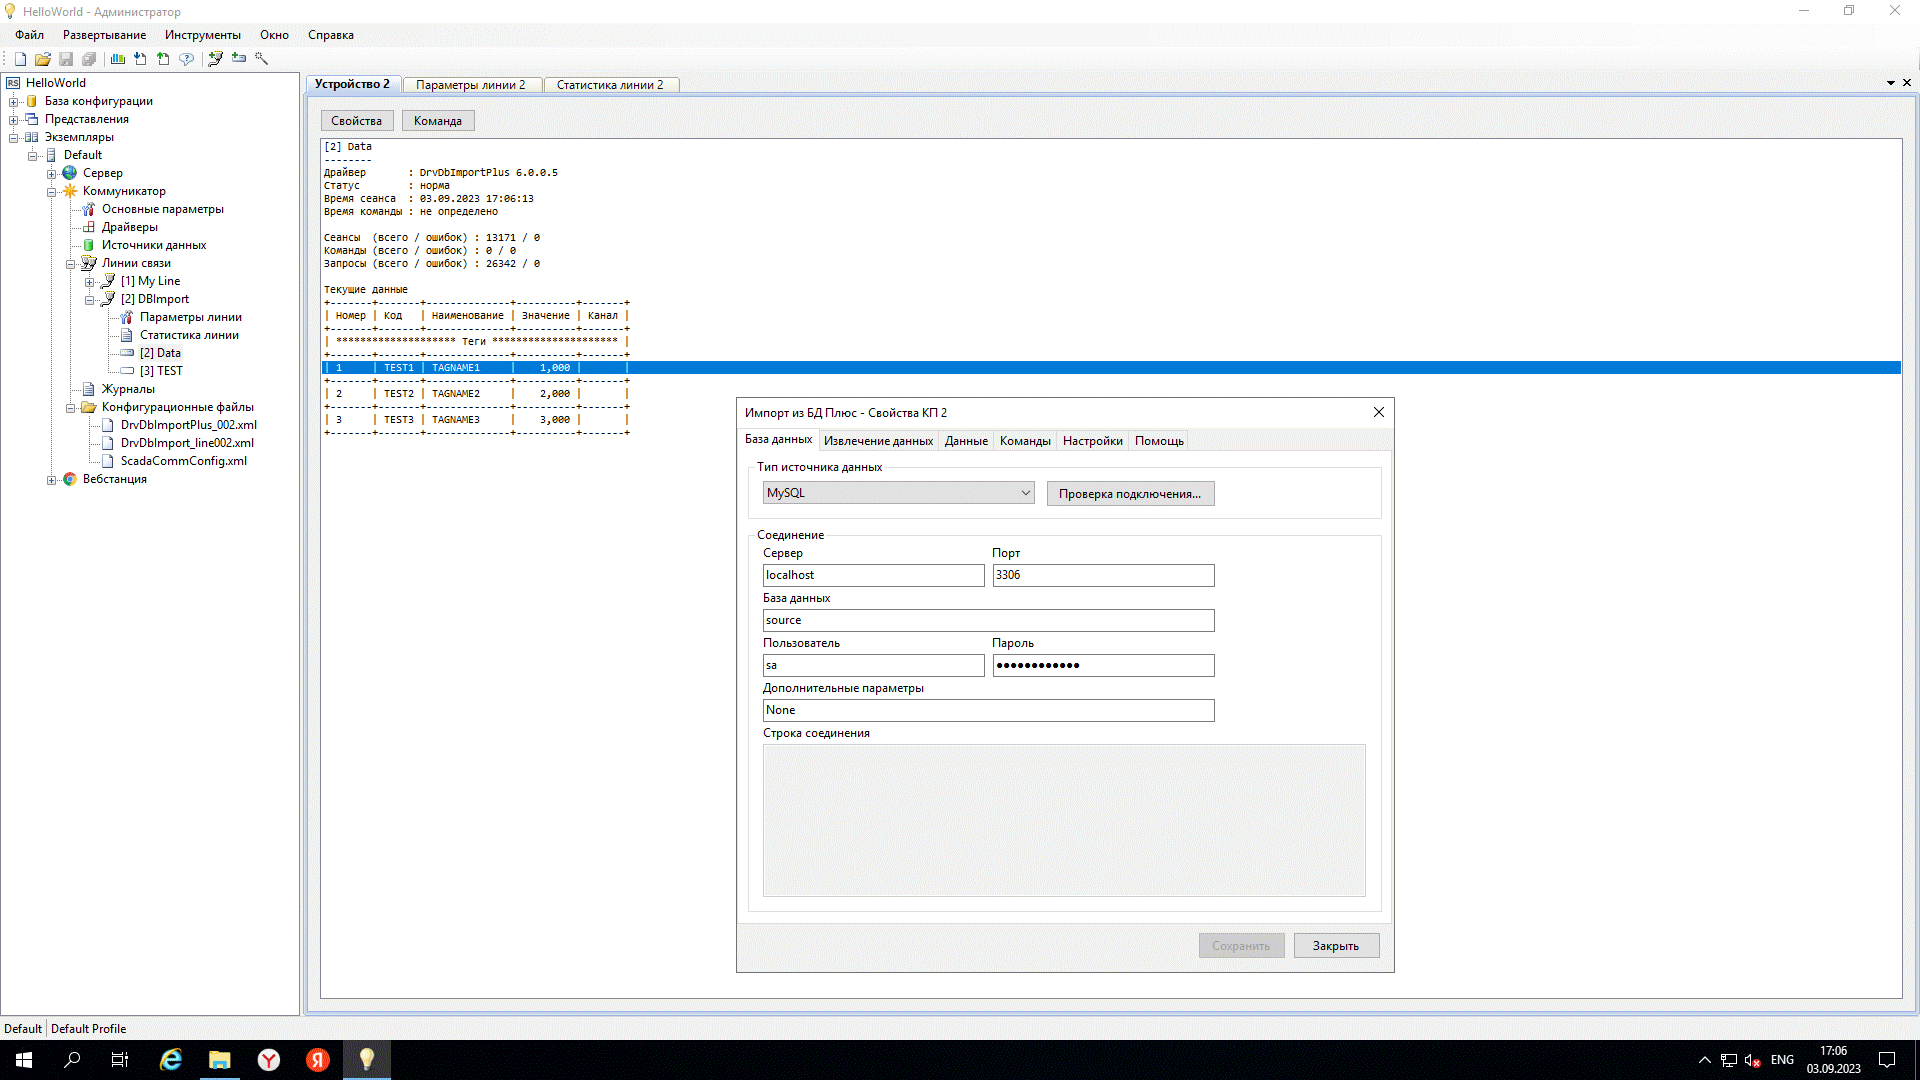Click the tools icon of Параметры линии node
1920x1080 pixels.
[127, 317]
